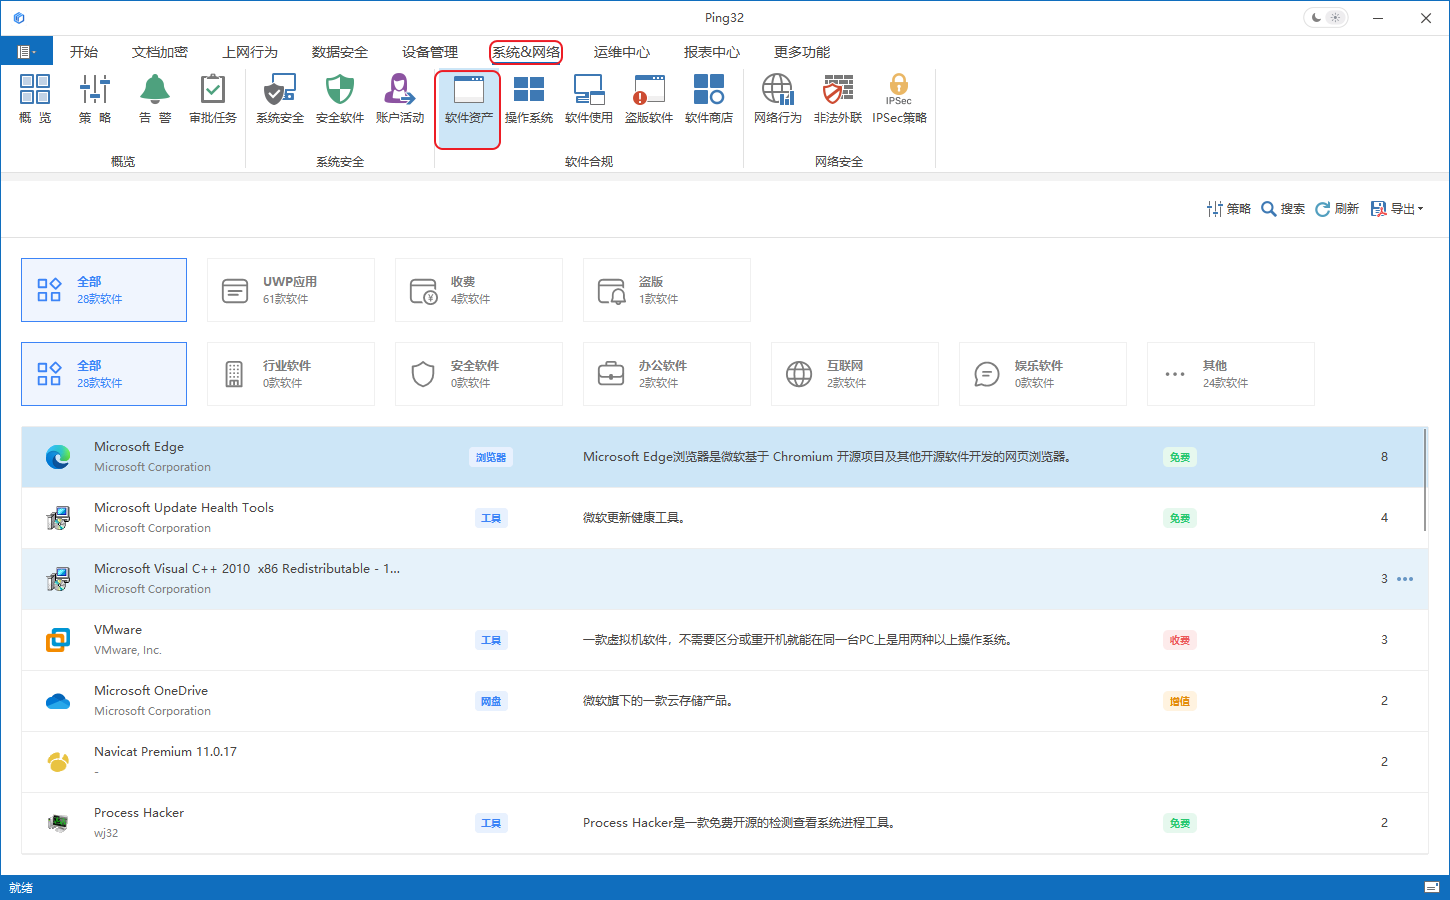Switch to the 数据安全 tab
1450x900 pixels.
[x=340, y=52]
